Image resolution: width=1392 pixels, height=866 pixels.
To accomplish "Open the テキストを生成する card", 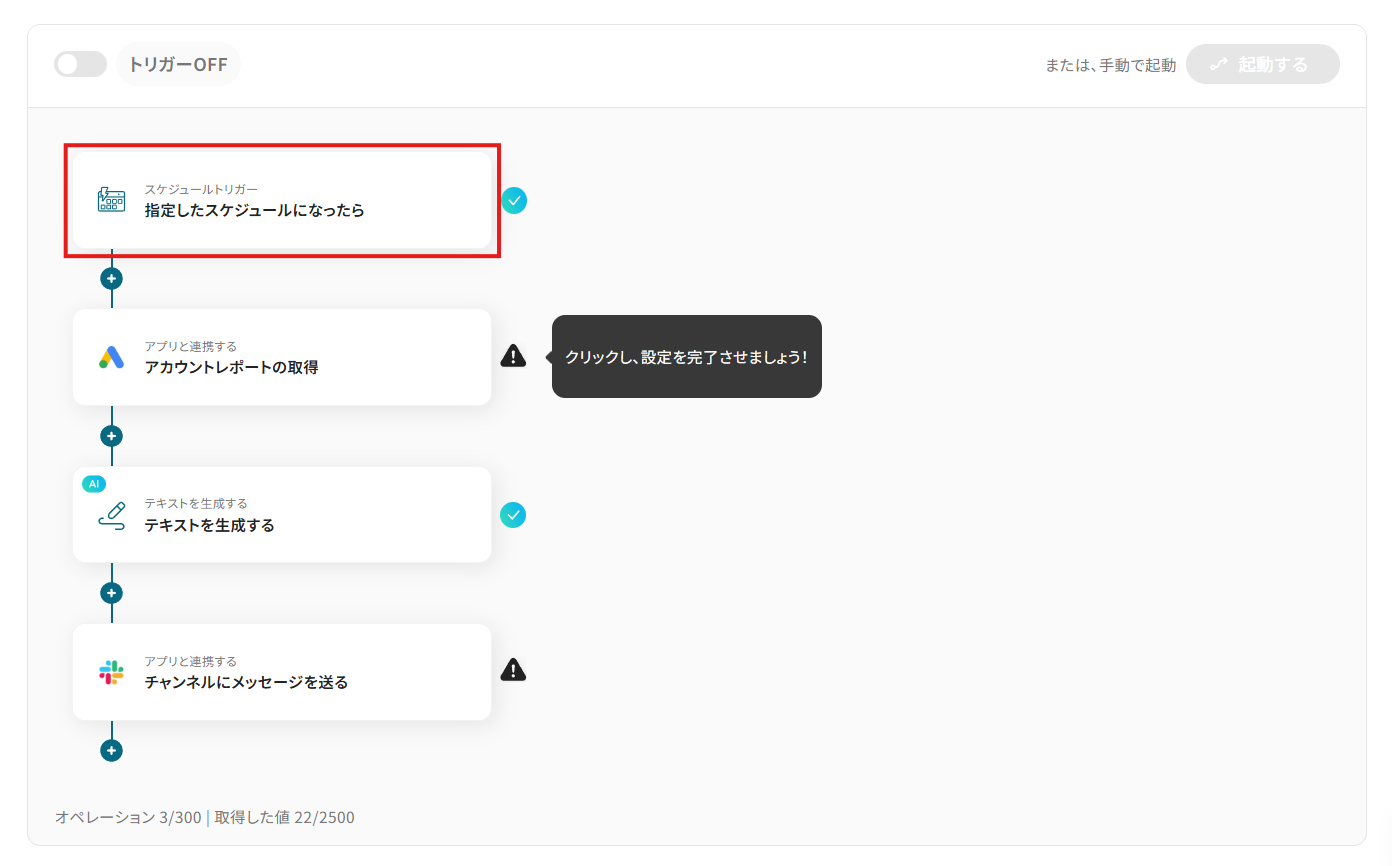I will [x=282, y=514].
